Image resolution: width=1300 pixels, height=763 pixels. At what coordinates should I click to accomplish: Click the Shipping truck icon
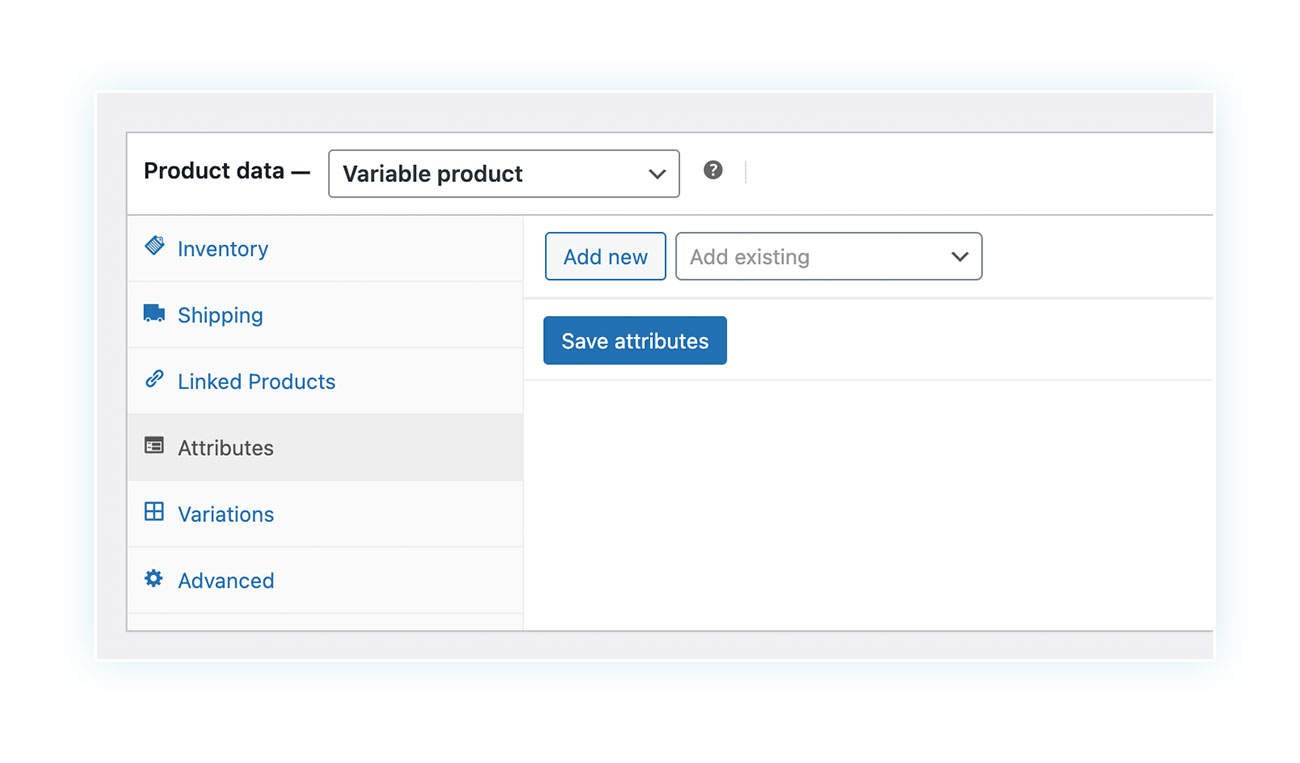pyautogui.click(x=154, y=314)
